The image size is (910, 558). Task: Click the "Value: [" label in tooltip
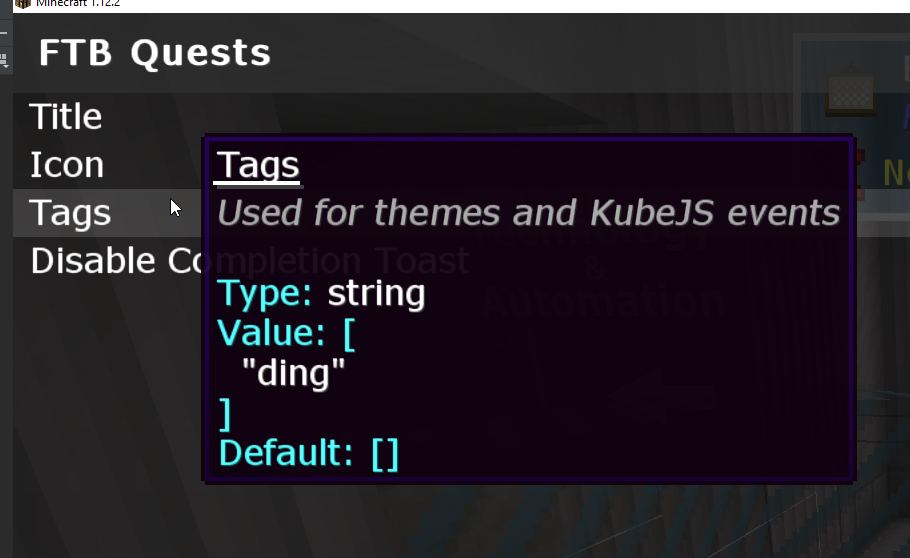286,333
